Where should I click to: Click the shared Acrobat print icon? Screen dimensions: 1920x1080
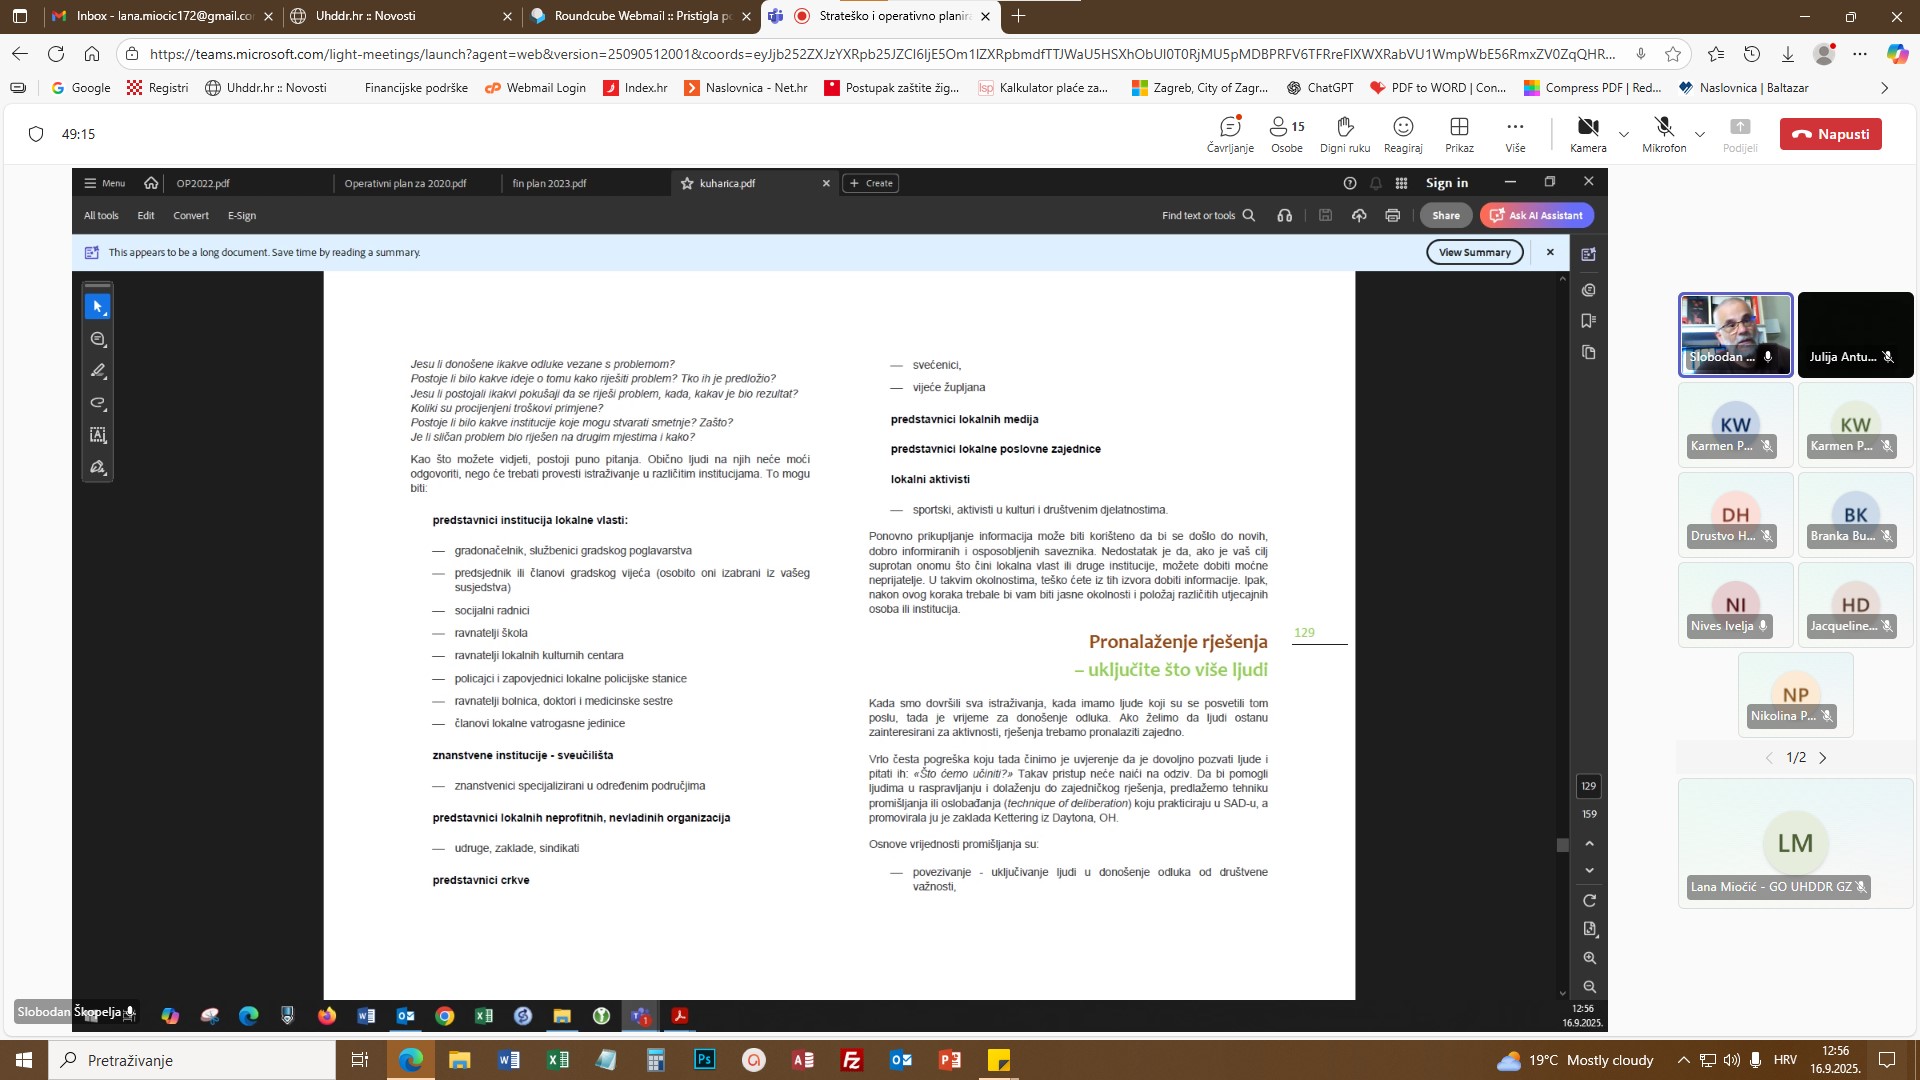pyautogui.click(x=1392, y=215)
